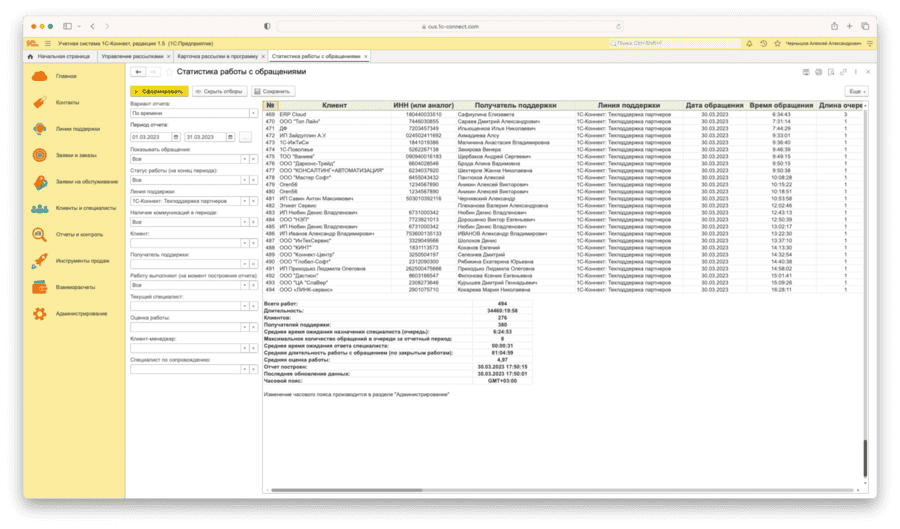
Task: Open the Контакты section icon
Action: pyautogui.click(x=40, y=103)
